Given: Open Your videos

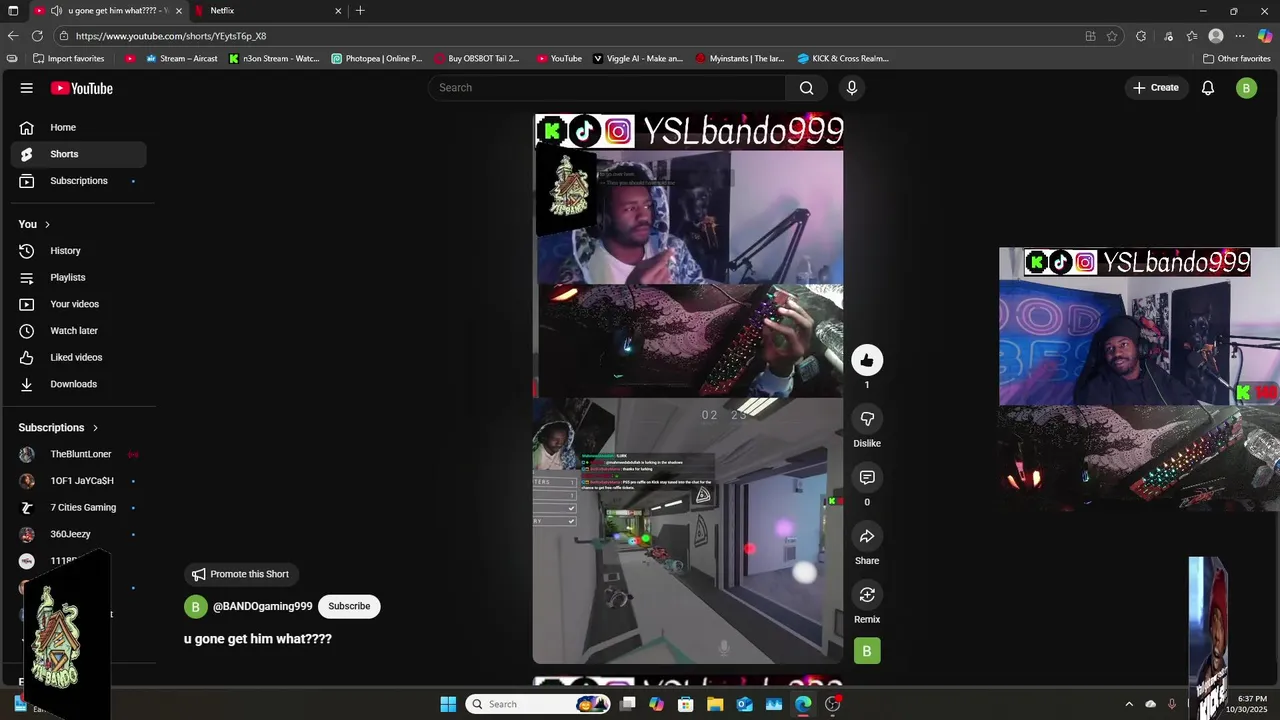Looking at the screenshot, I should pyautogui.click(x=78, y=304).
